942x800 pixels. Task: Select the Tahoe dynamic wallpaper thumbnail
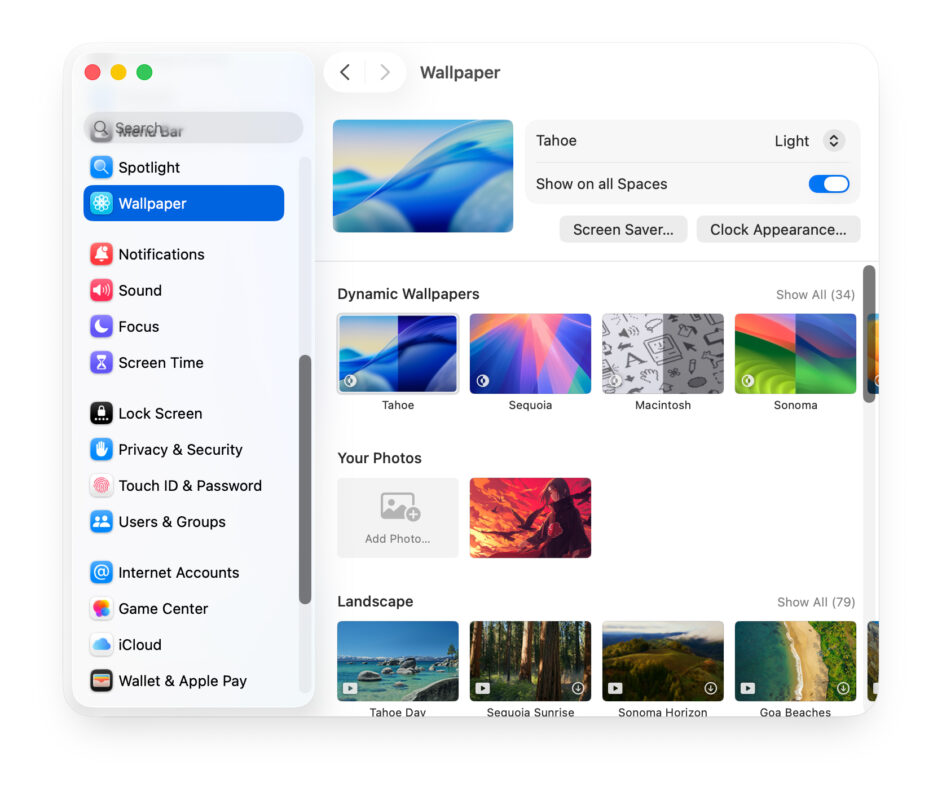pyautogui.click(x=398, y=353)
